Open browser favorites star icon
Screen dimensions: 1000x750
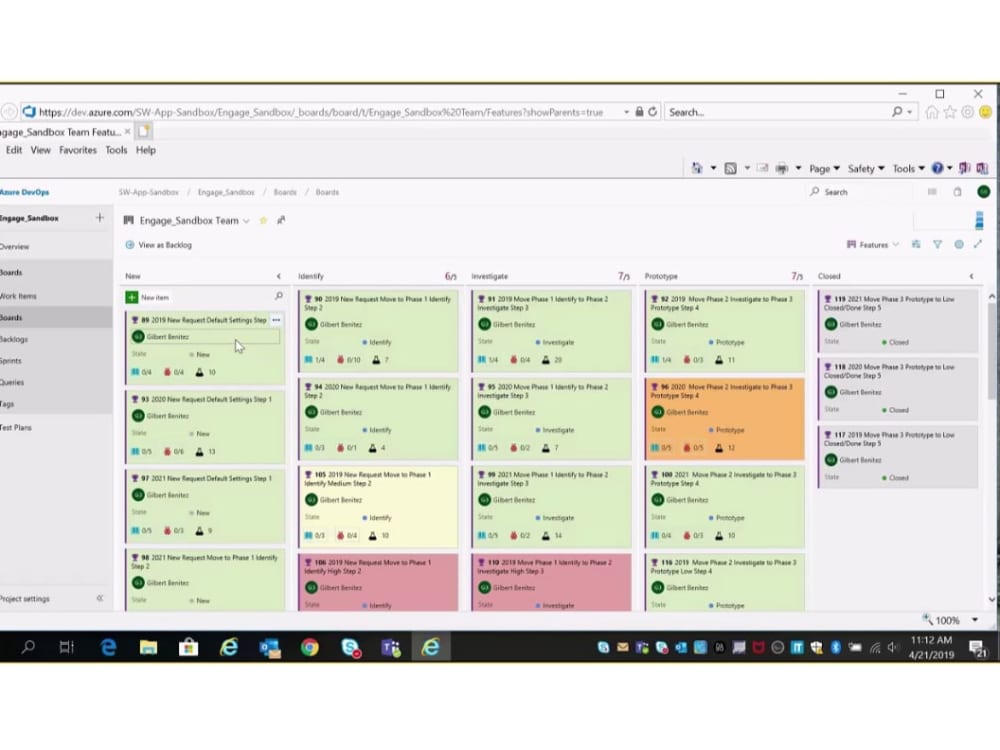click(x=950, y=112)
